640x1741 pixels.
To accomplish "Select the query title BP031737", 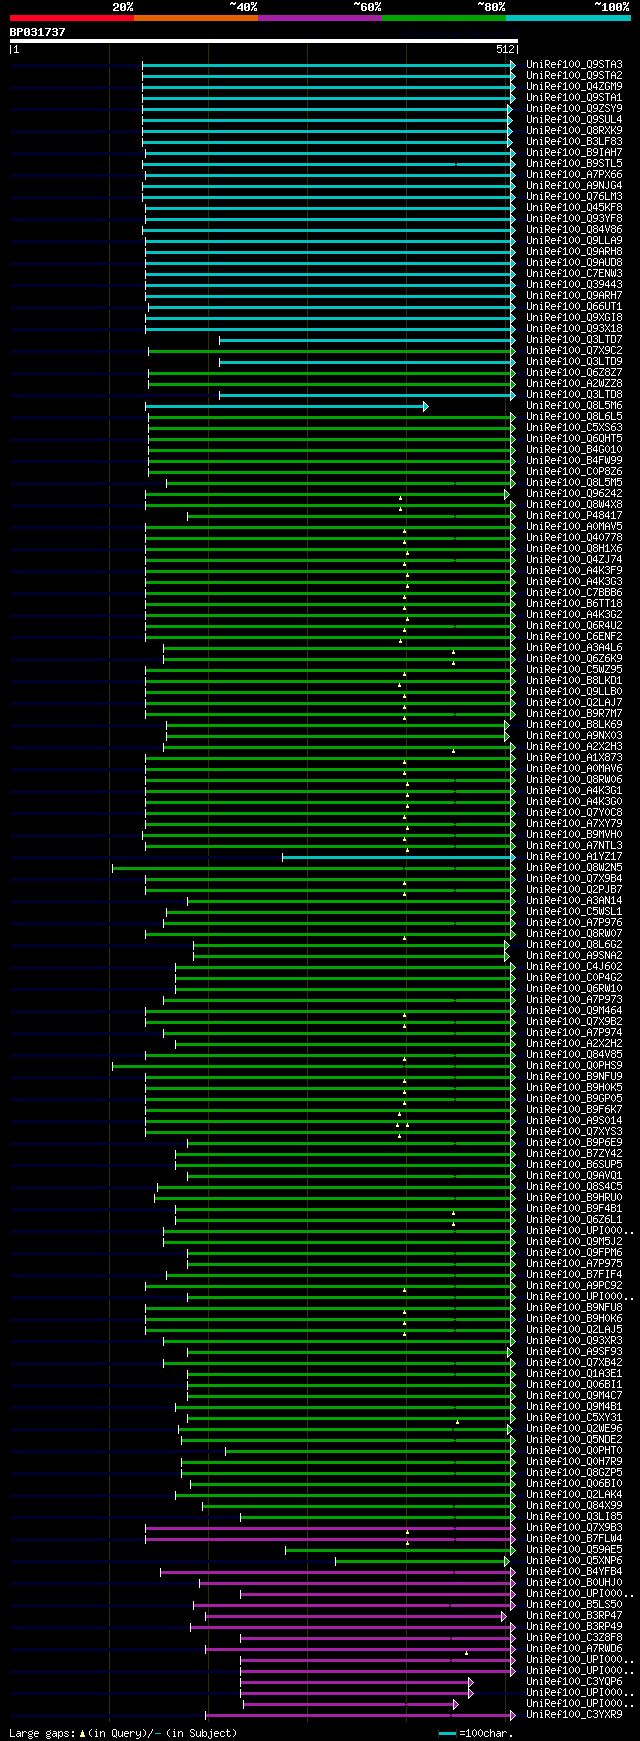I will 37,32.
